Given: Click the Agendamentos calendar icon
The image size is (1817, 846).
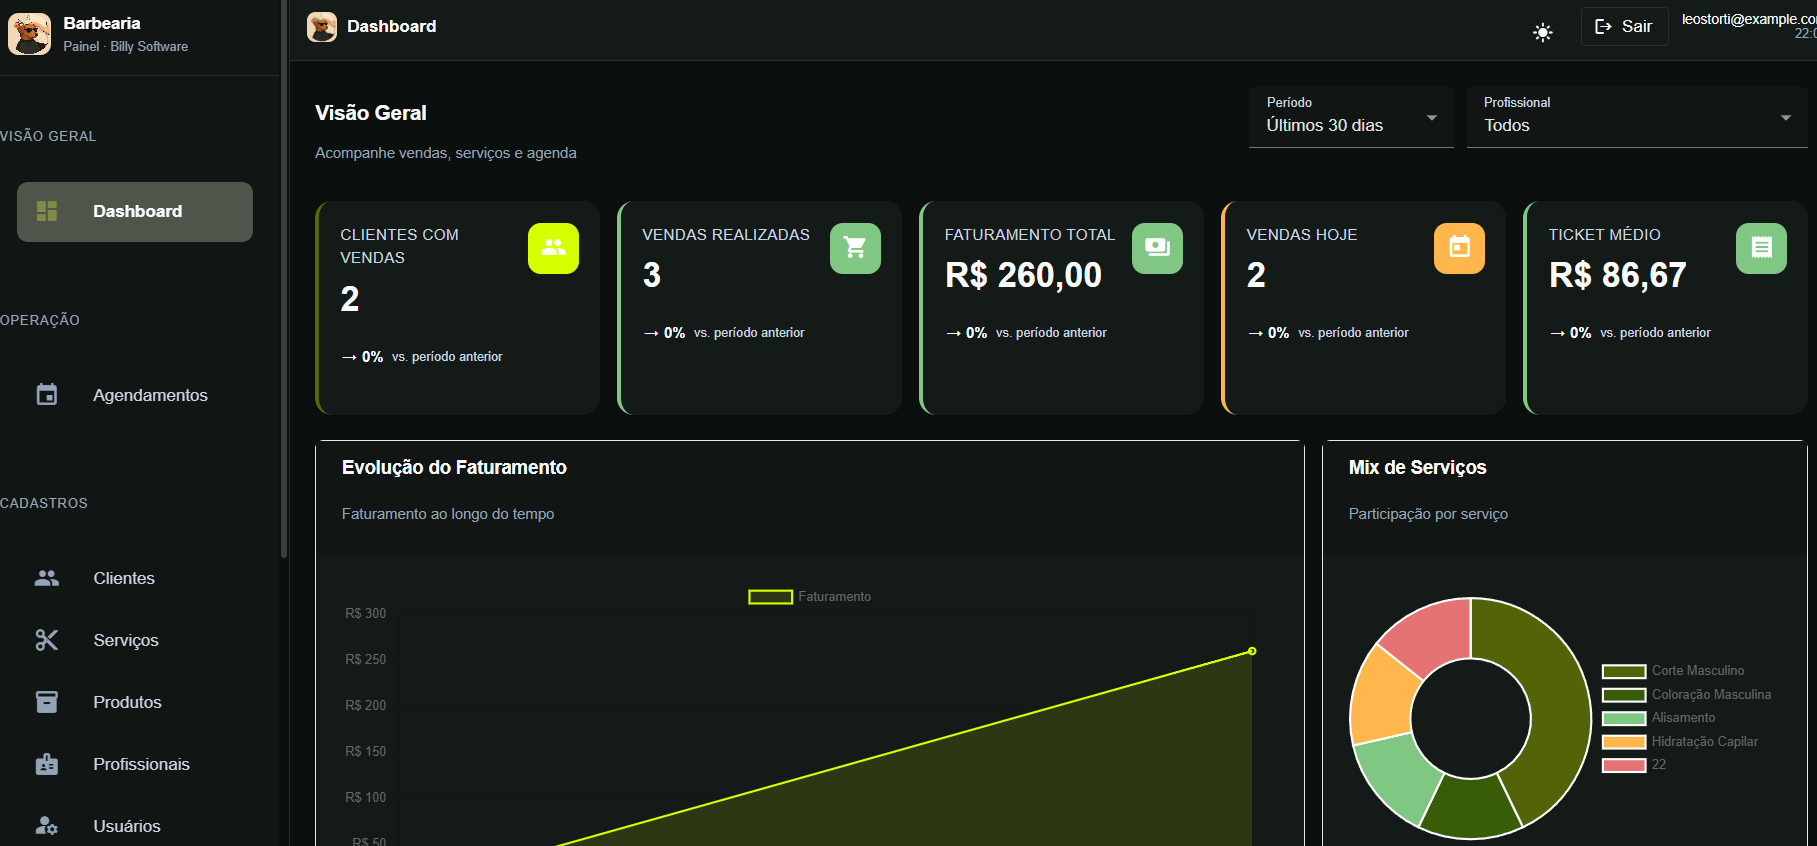Looking at the screenshot, I should pyautogui.click(x=47, y=394).
